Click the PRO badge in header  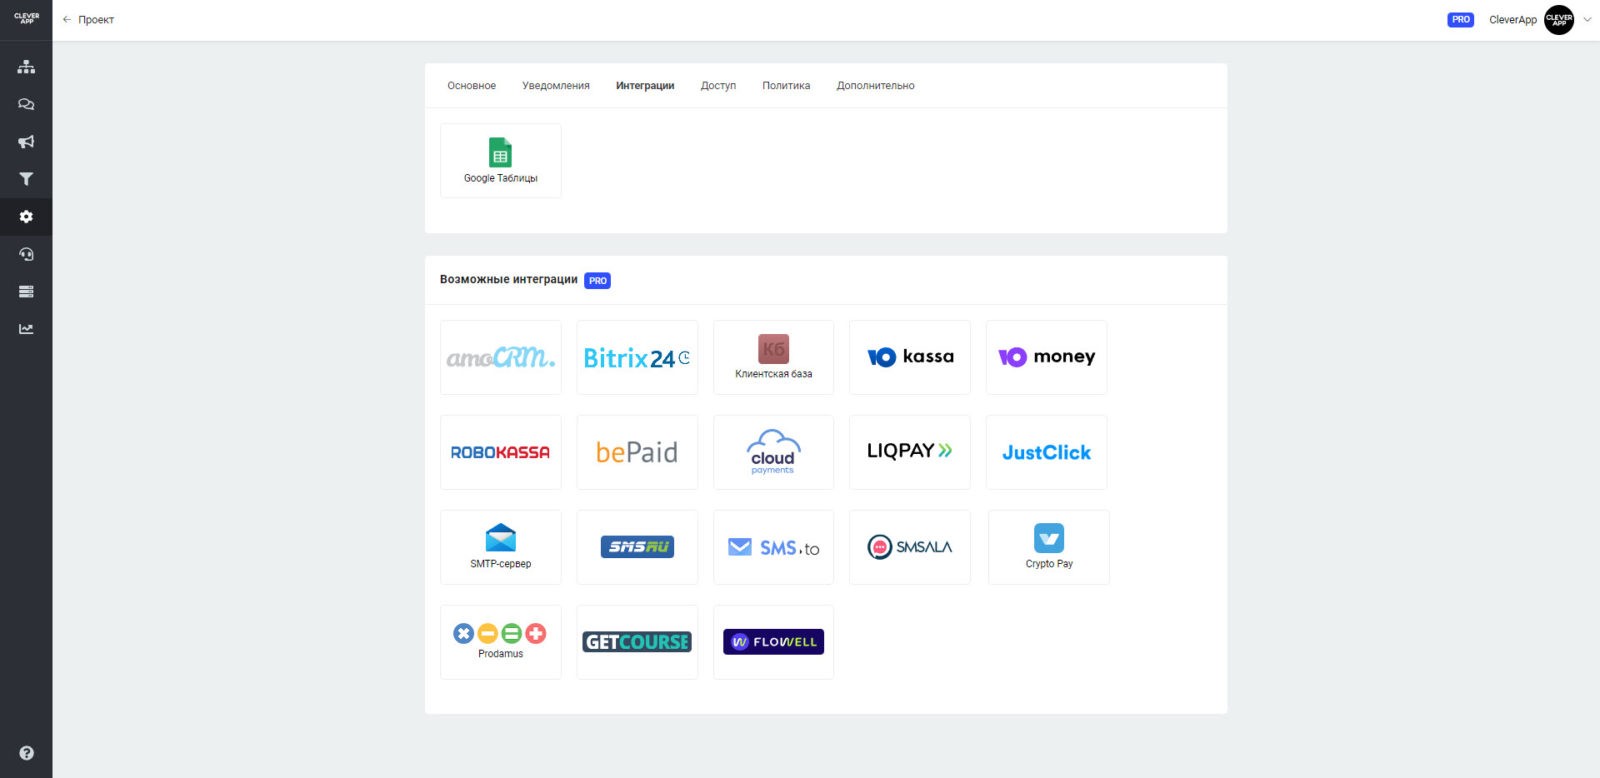point(1460,20)
